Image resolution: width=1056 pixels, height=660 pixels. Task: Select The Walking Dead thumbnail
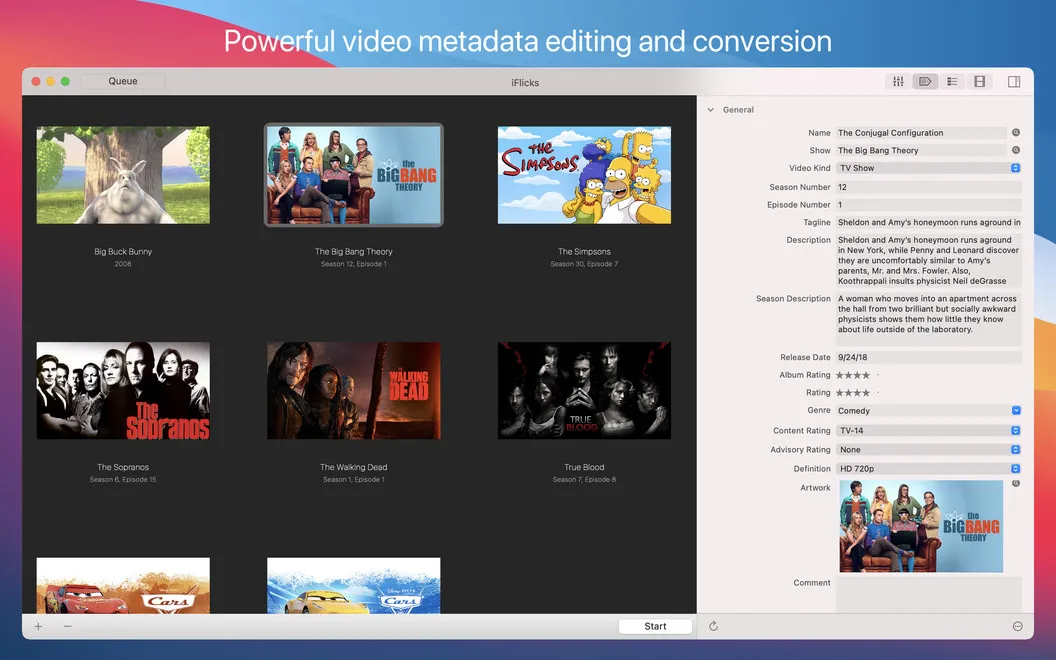point(354,391)
